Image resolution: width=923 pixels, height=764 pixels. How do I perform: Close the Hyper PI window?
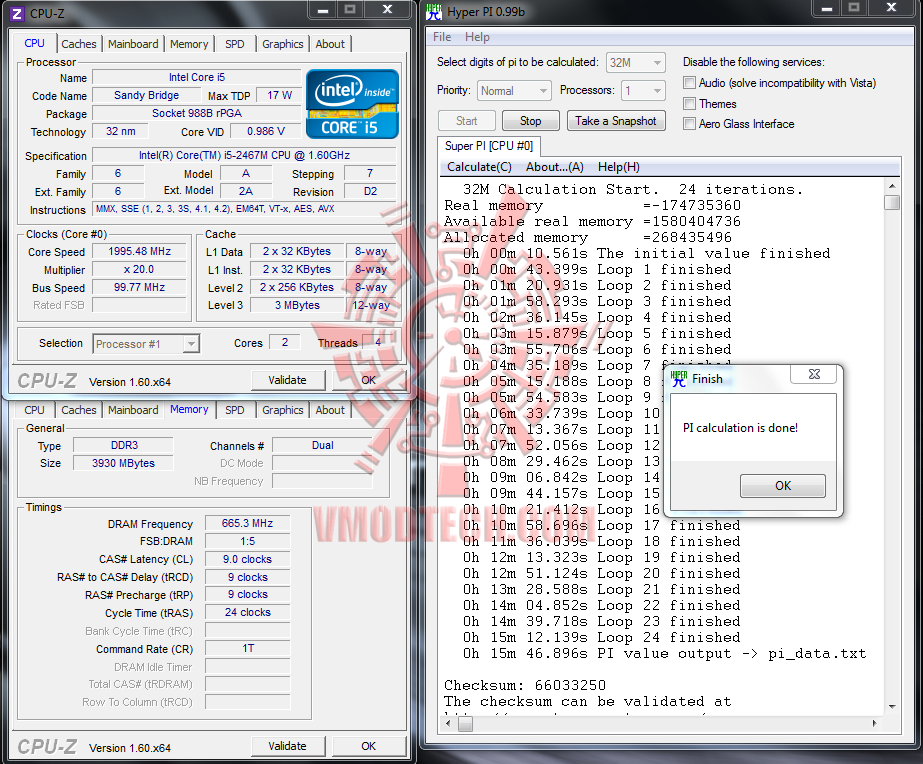(x=891, y=8)
